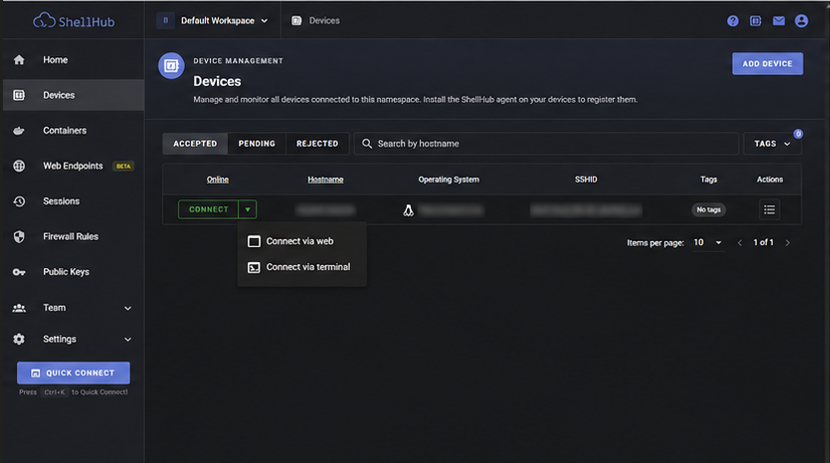This screenshot has width=830, height=463.
Task: Click the SSHID column header
Action: point(586,179)
